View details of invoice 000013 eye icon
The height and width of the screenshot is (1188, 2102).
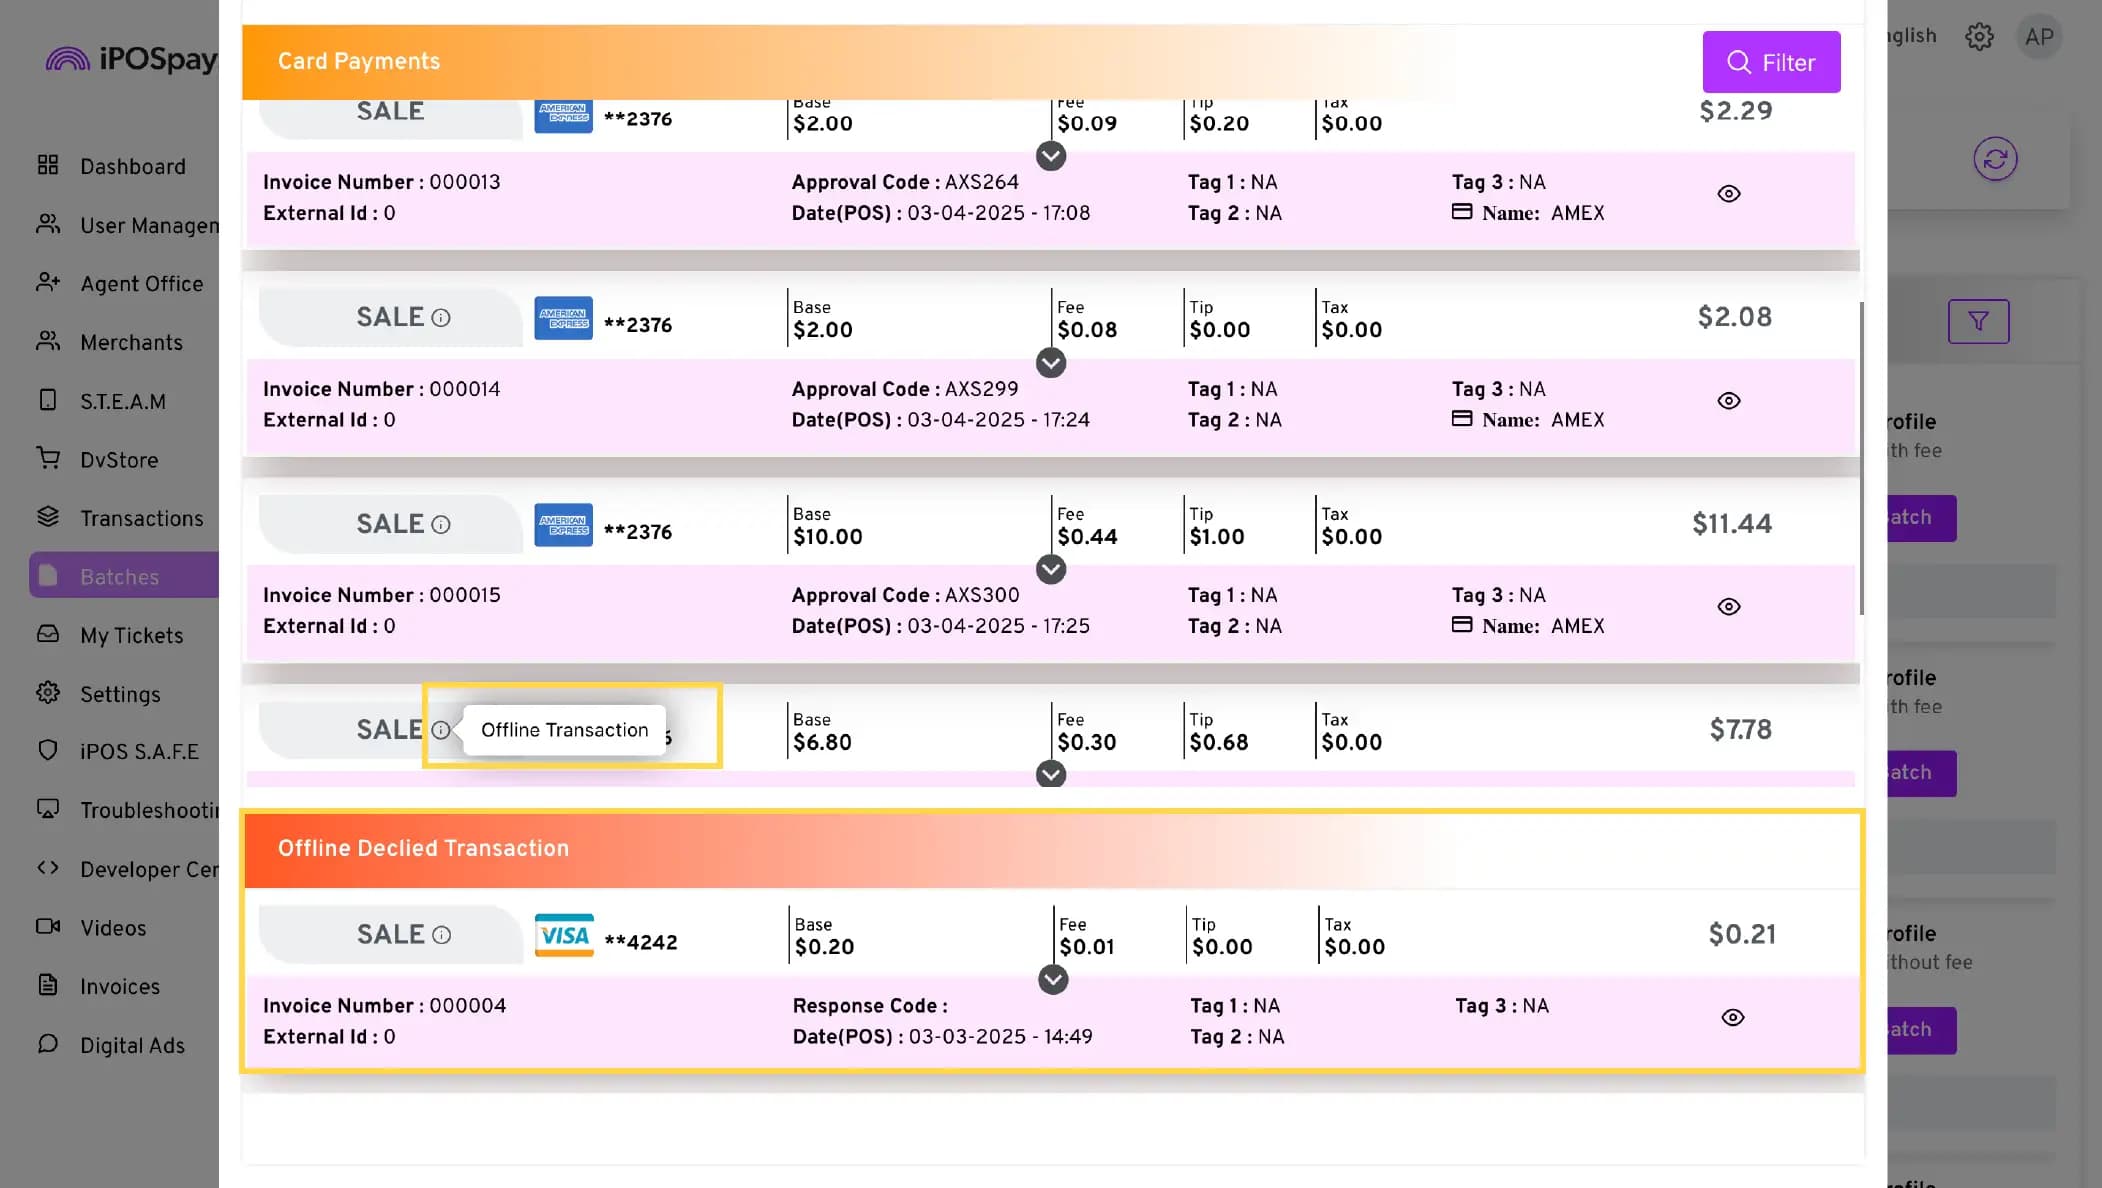pyautogui.click(x=1729, y=194)
